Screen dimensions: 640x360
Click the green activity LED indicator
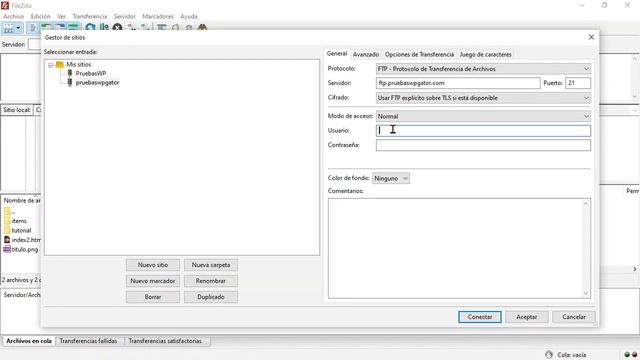tap(627, 355)
